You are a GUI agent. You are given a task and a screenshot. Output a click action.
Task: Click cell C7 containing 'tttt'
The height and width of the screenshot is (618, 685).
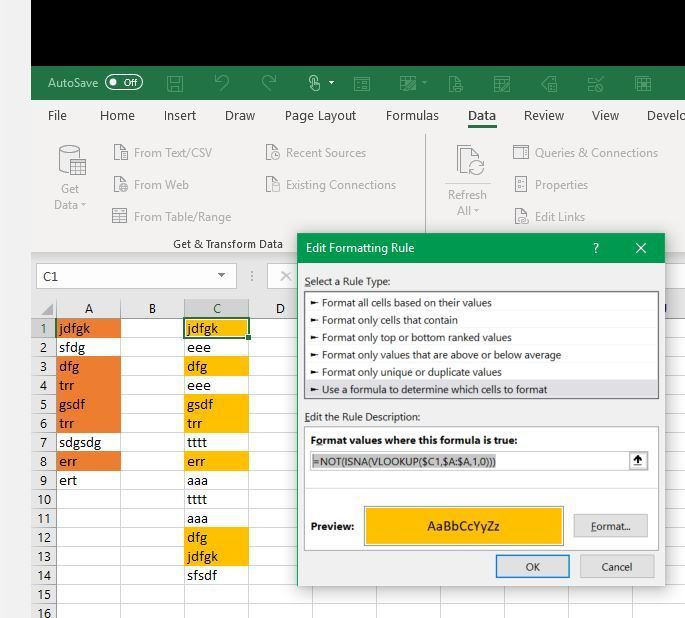click(x=217, y=442)
